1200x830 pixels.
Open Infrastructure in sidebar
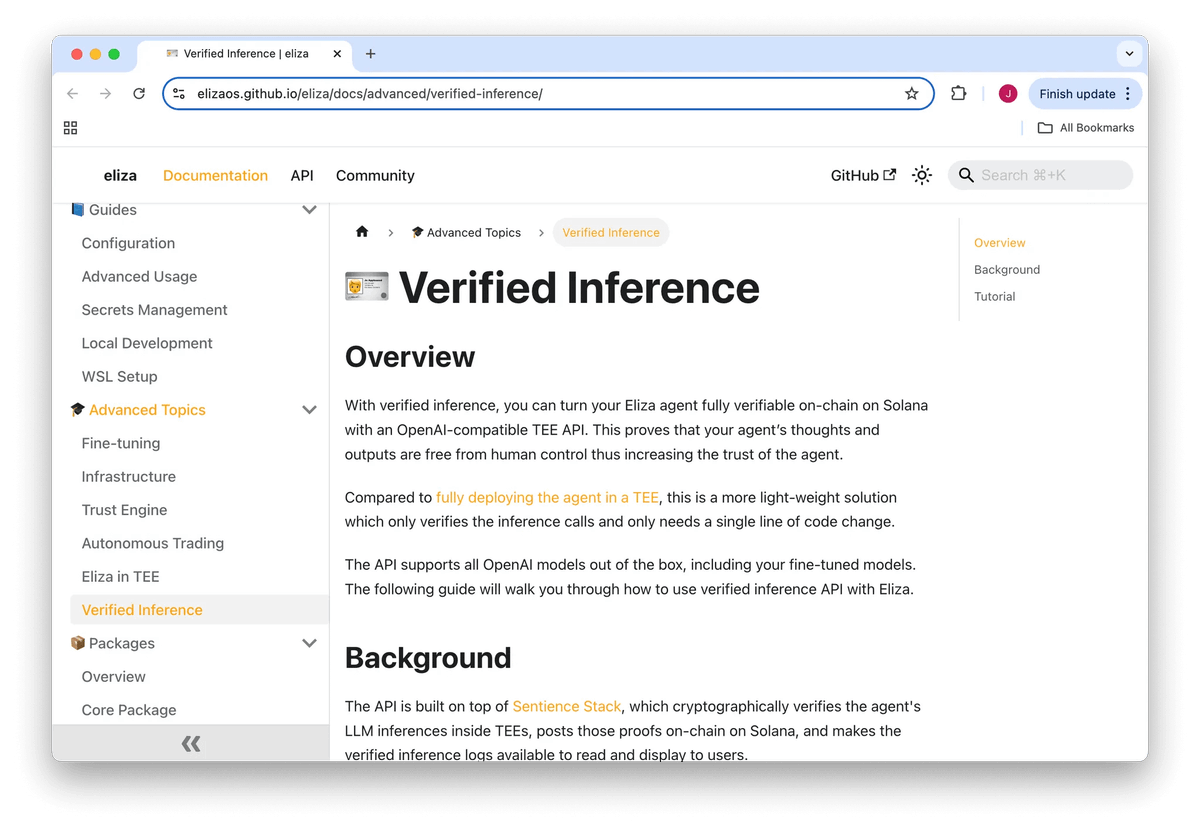tap(129, 476)
